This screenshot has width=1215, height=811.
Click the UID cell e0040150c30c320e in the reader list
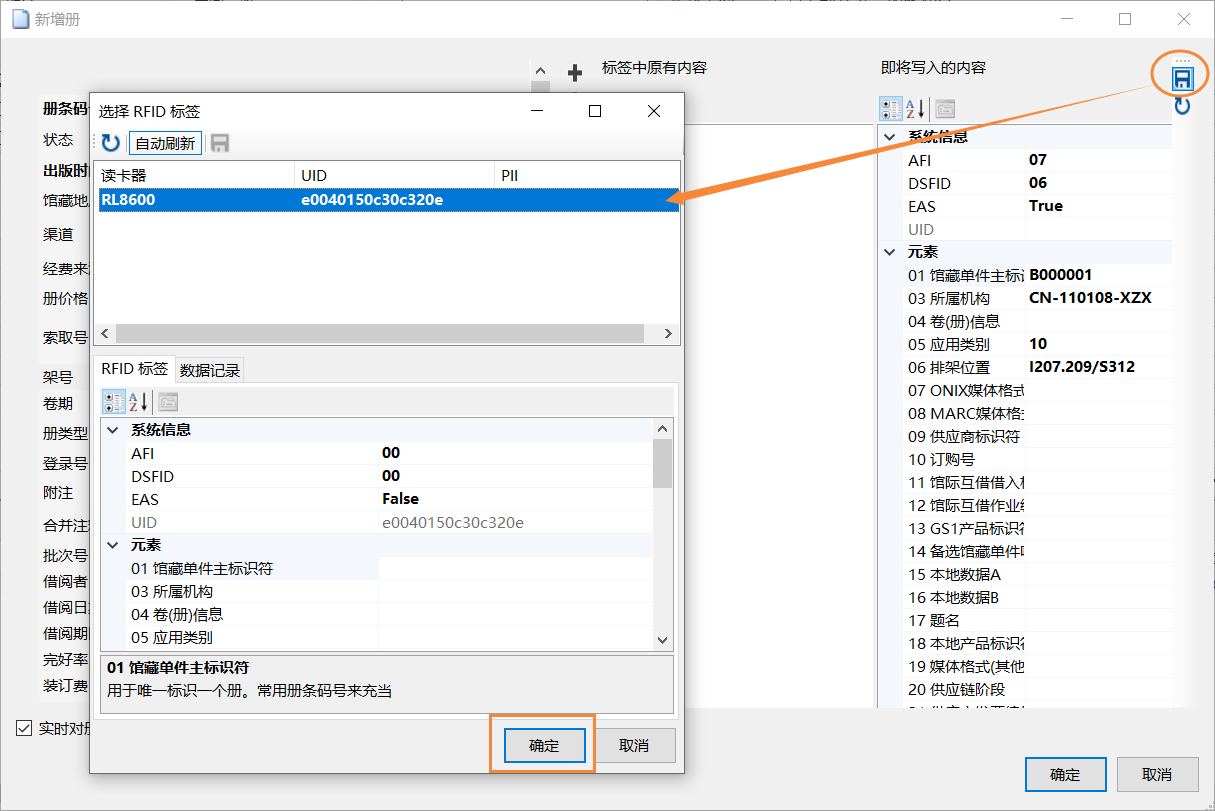tap(372, 200)
